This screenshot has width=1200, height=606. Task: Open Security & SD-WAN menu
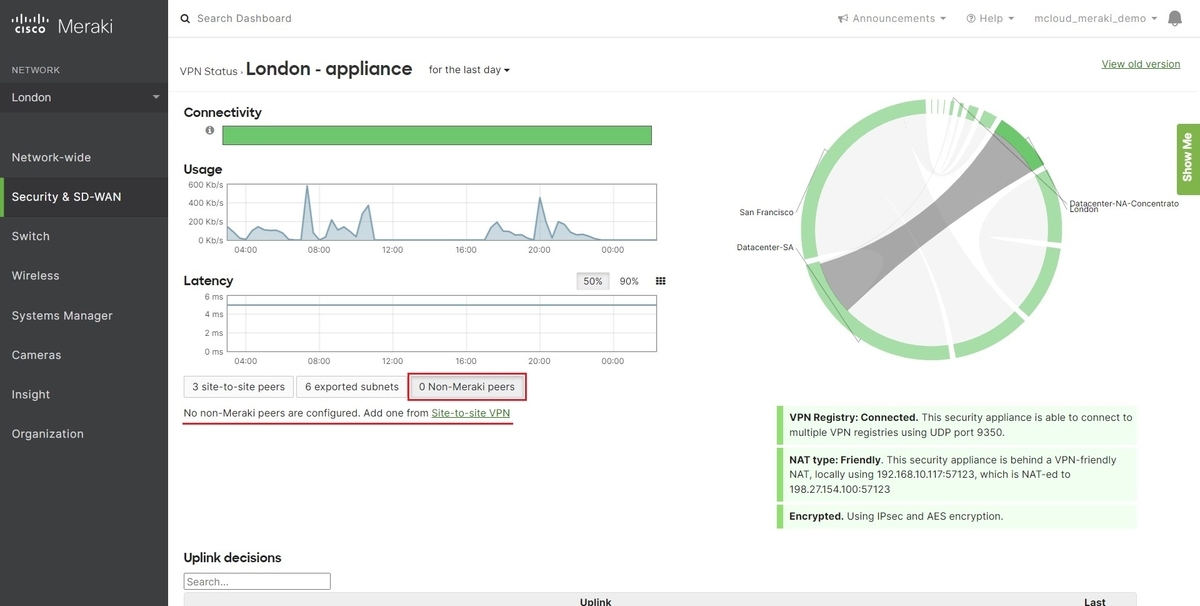coord(84,197)
